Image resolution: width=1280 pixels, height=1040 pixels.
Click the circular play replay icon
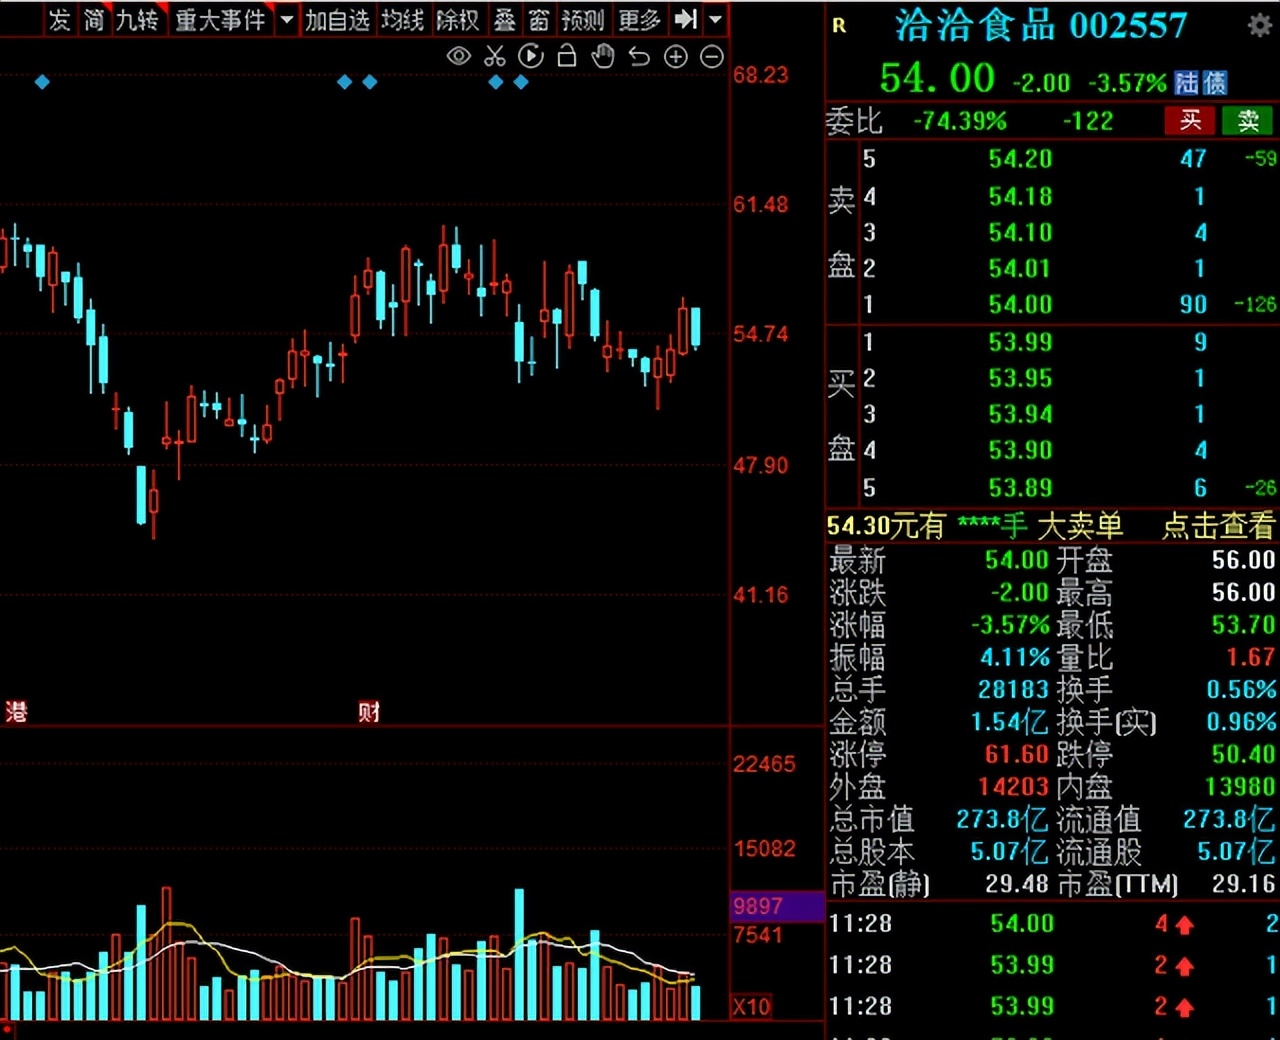531,57
